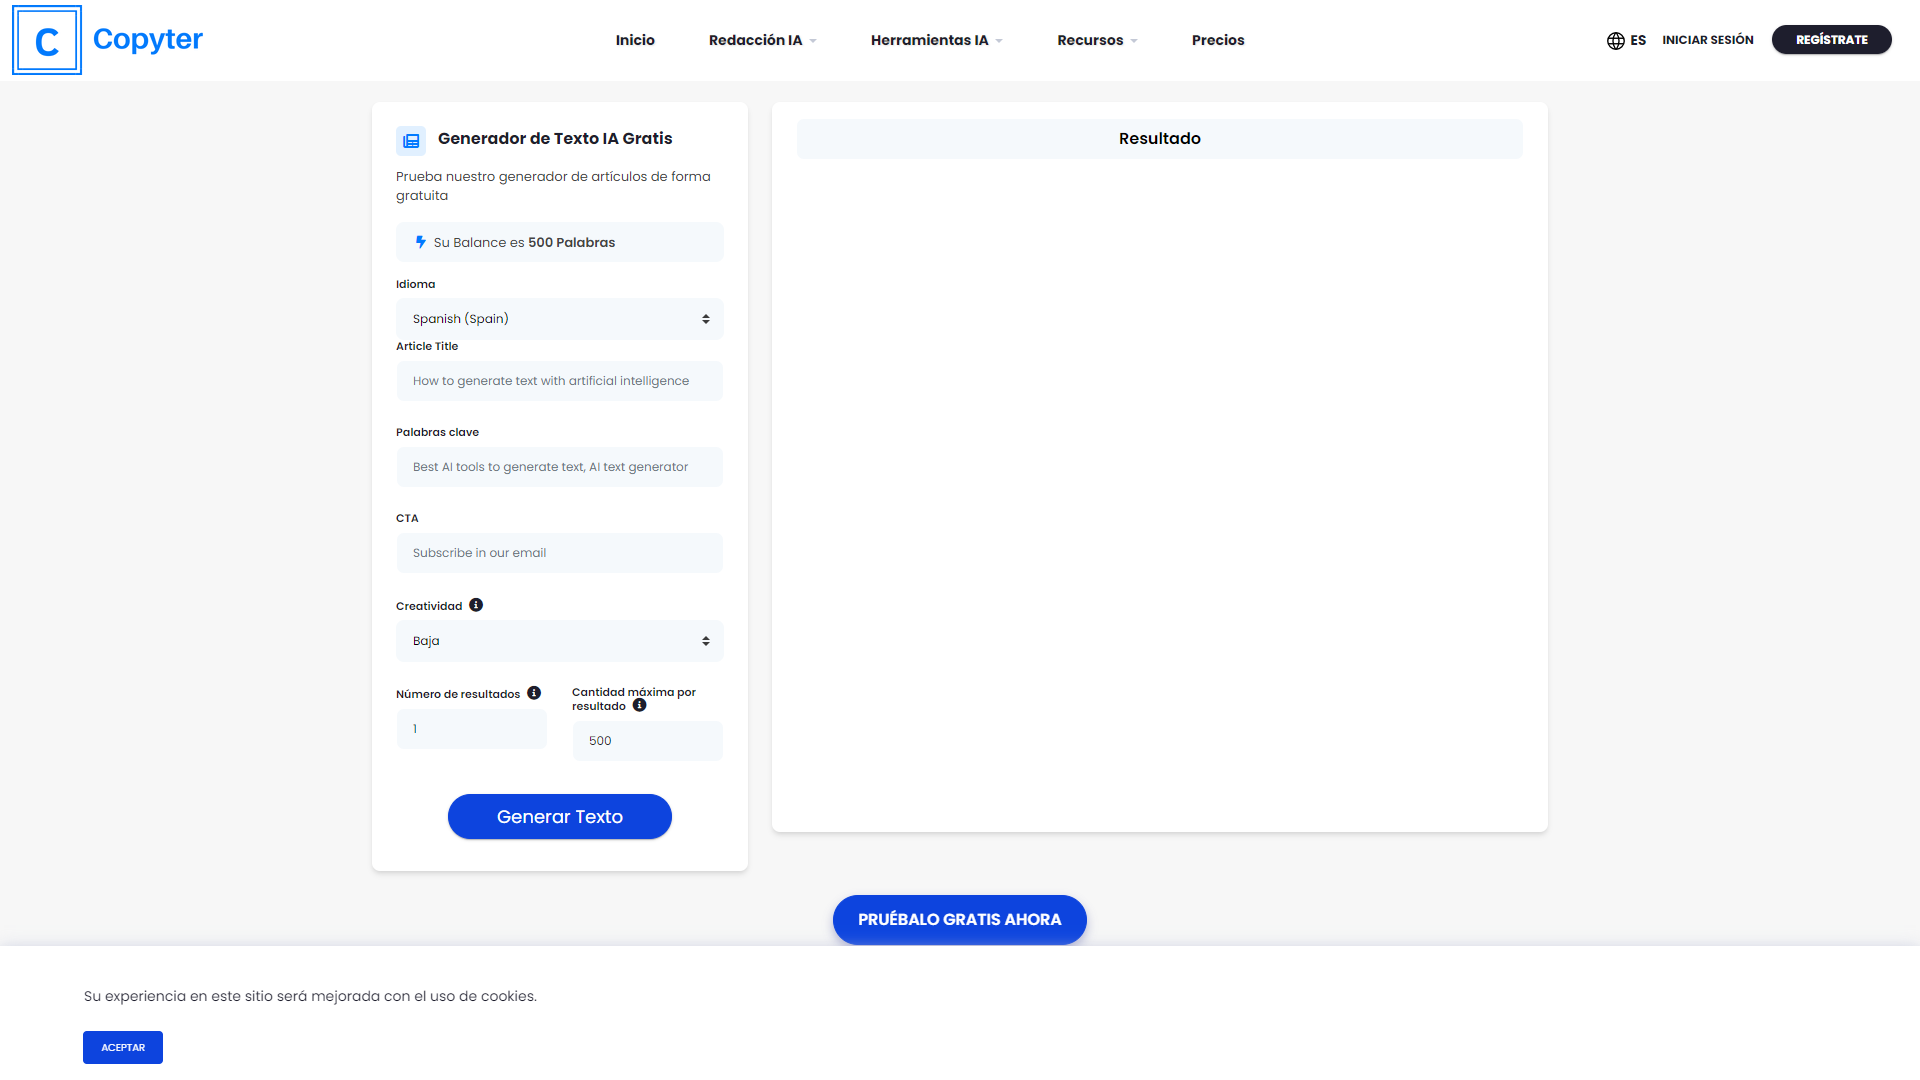Click the cookies notice text
The height and width of the screenshot is (1080, 1920).
pos(310,996)
